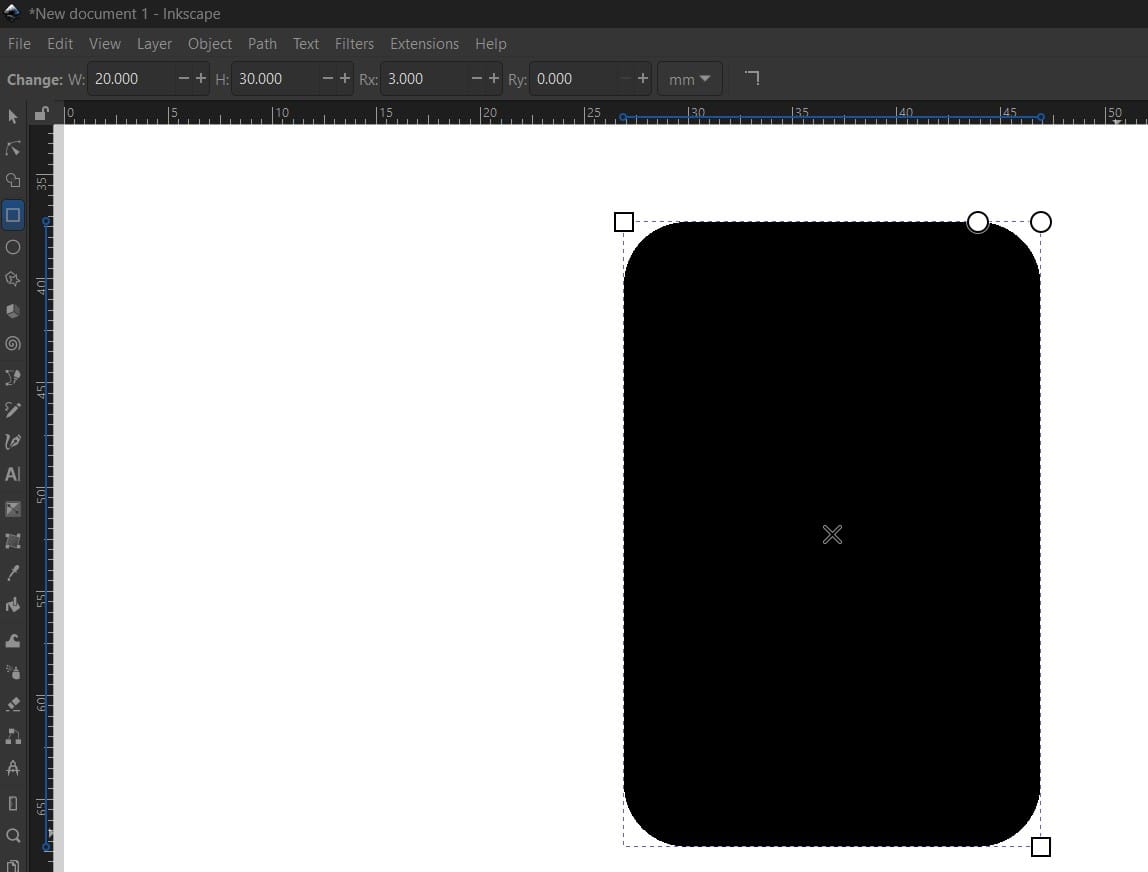Activate the Eraser tool

(x=13, y=704)
